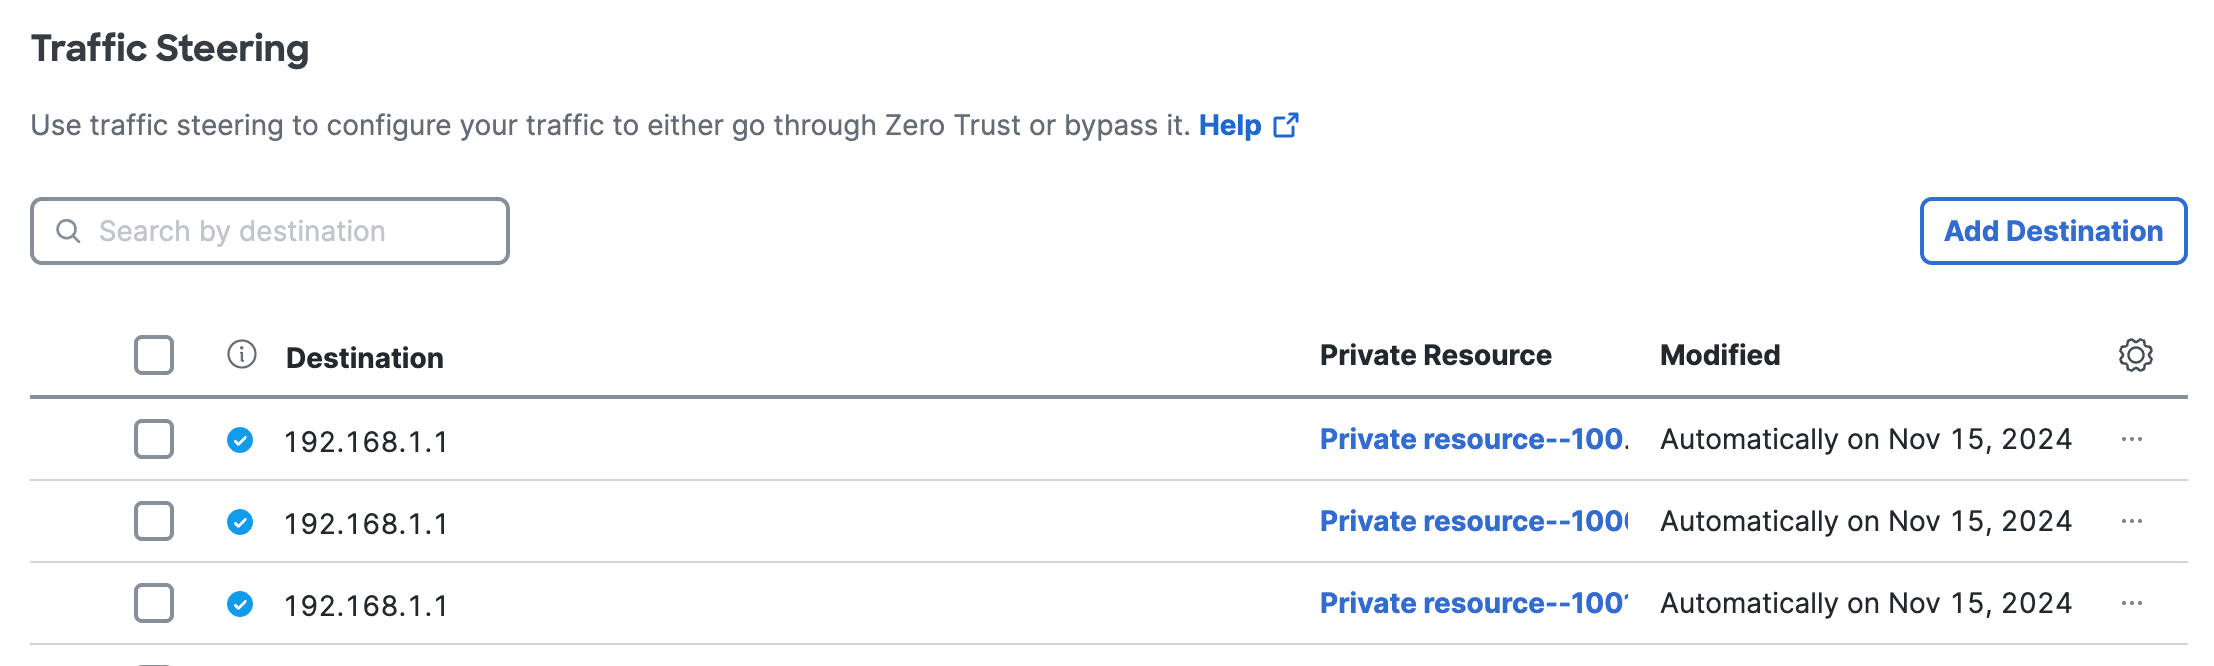Click the external link icon next to Help
Viewport: 2214px width, 666px height.
point(1286,125)
